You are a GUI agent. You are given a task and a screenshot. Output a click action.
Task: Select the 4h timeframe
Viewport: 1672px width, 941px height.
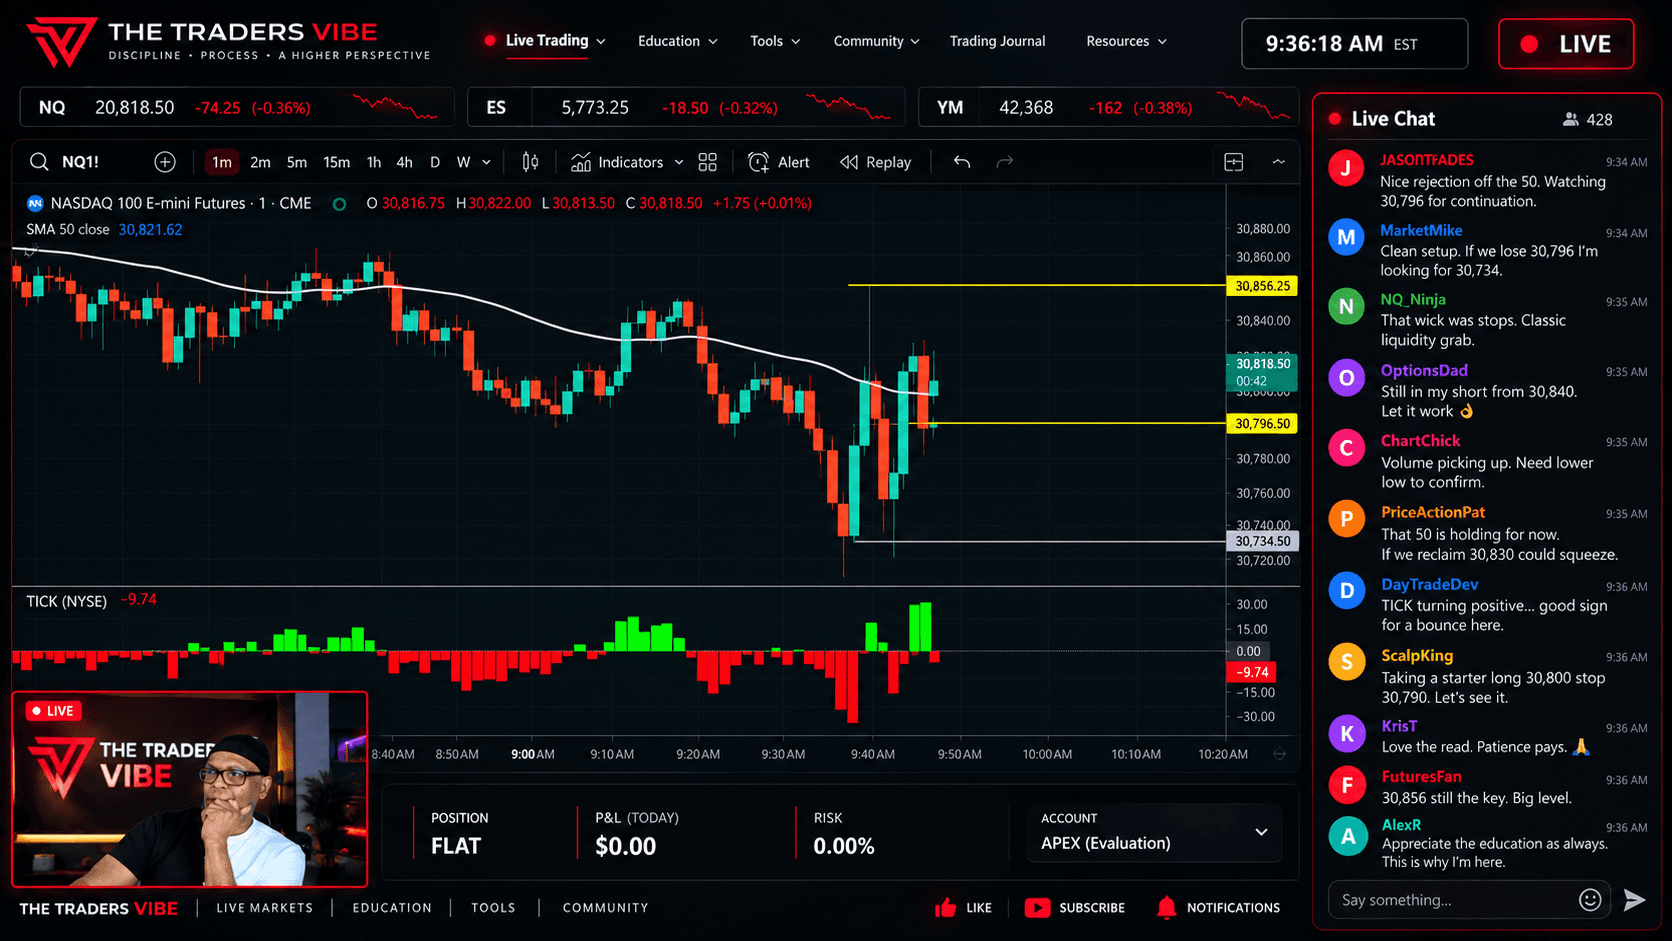[x=404, y=162]
